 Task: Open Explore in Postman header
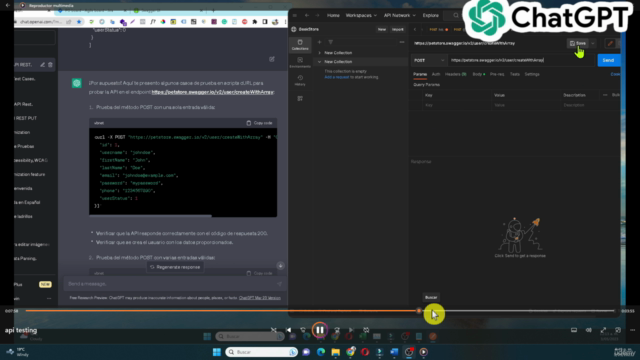tap(431, 16)
